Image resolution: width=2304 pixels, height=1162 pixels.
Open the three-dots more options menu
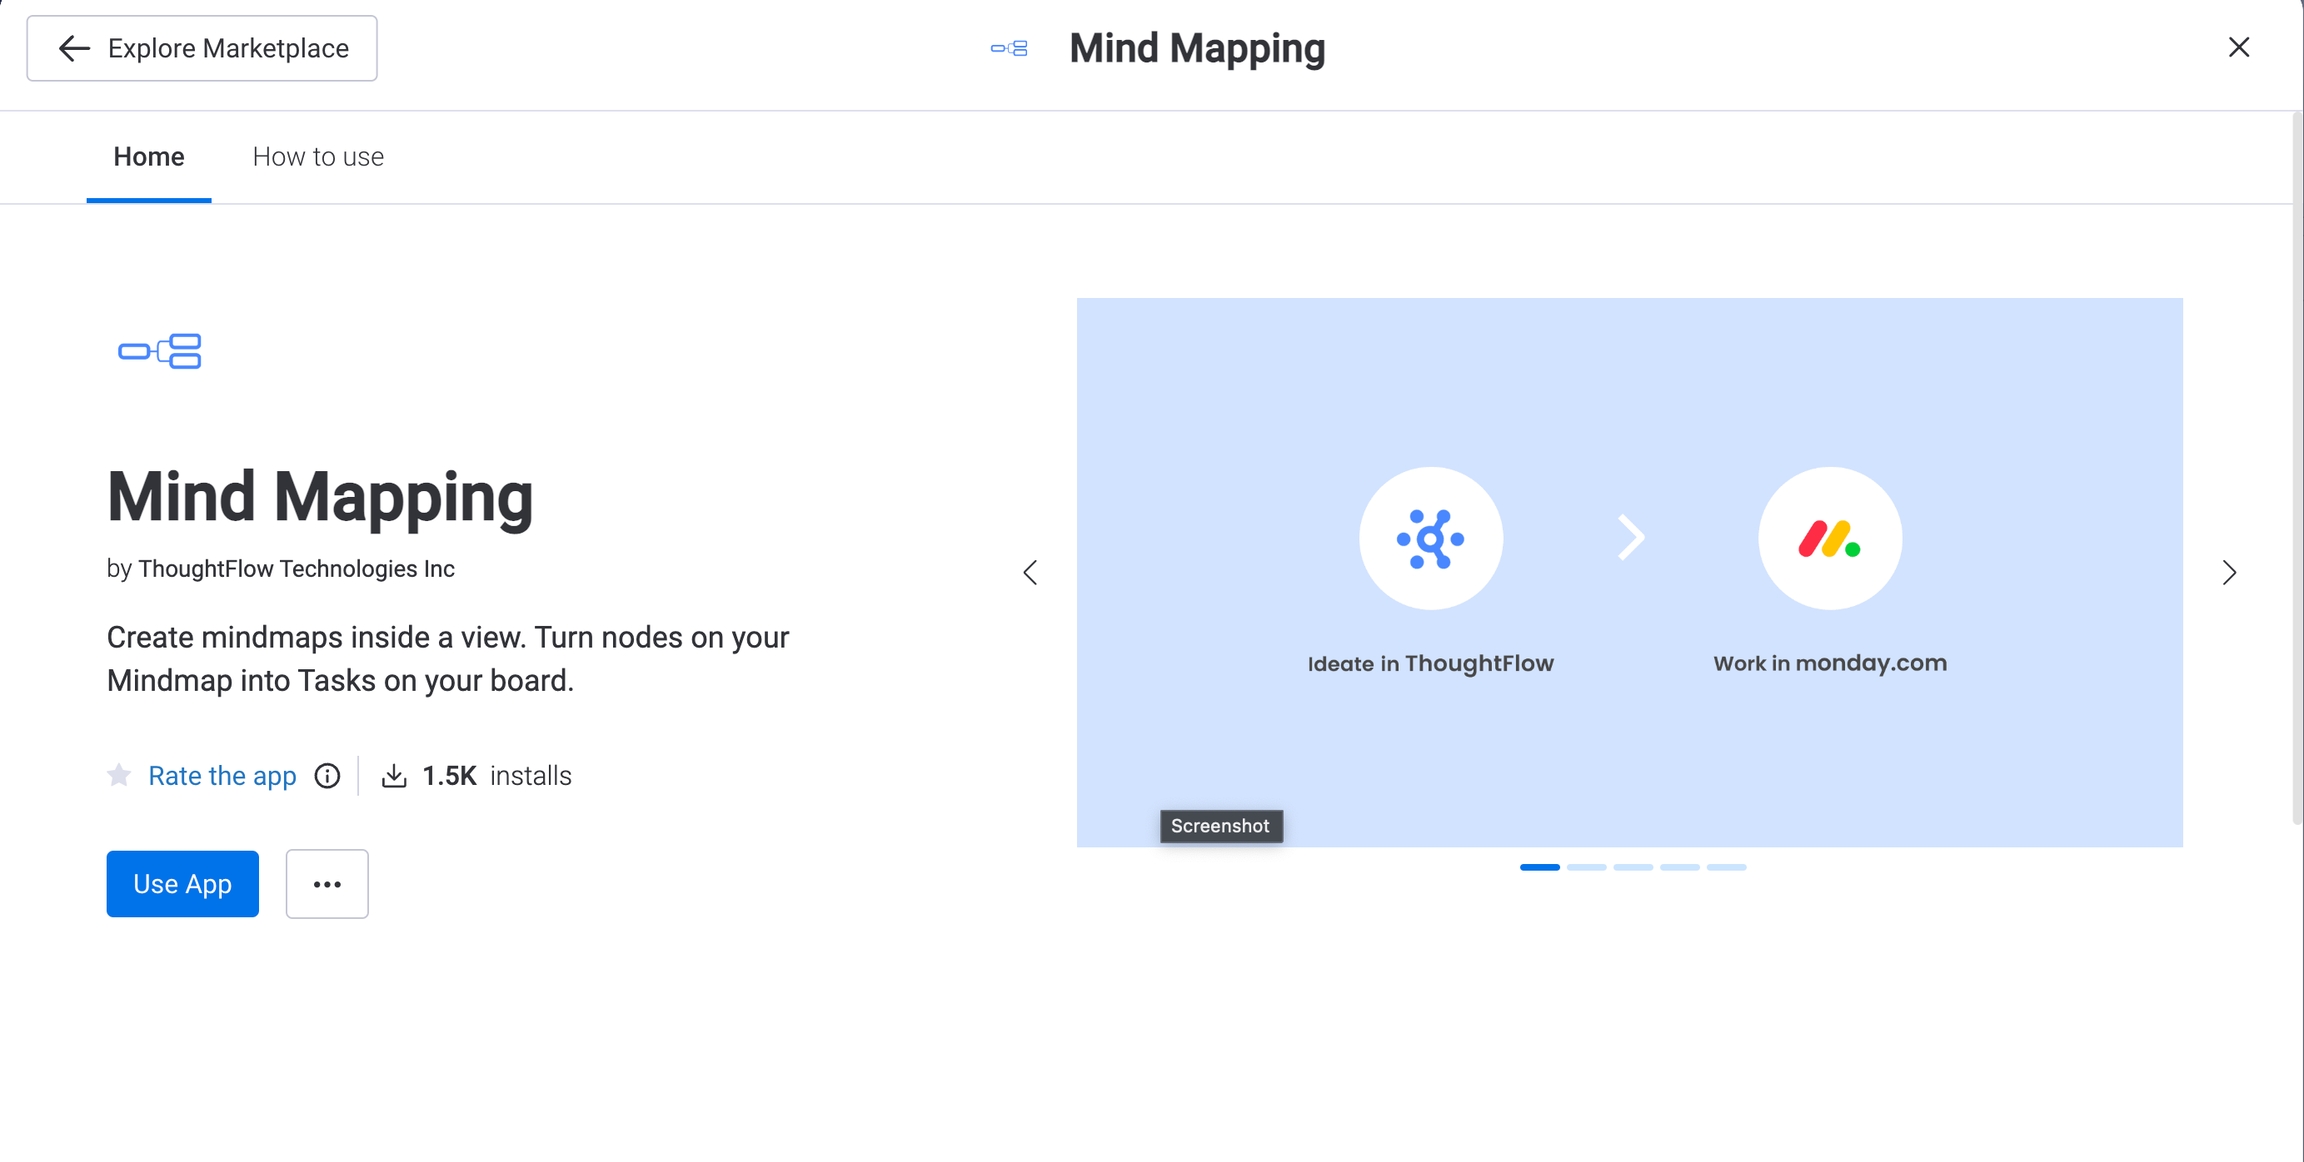pyautogui.click(x=327, y=884)
